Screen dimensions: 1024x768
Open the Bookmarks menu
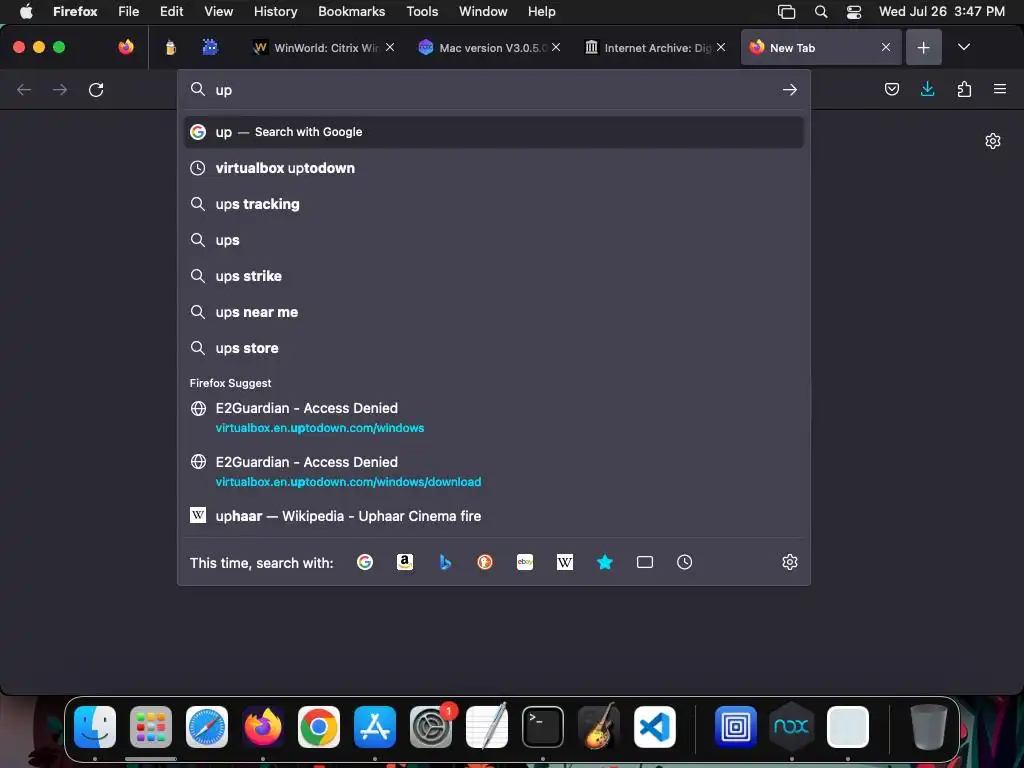351,11
